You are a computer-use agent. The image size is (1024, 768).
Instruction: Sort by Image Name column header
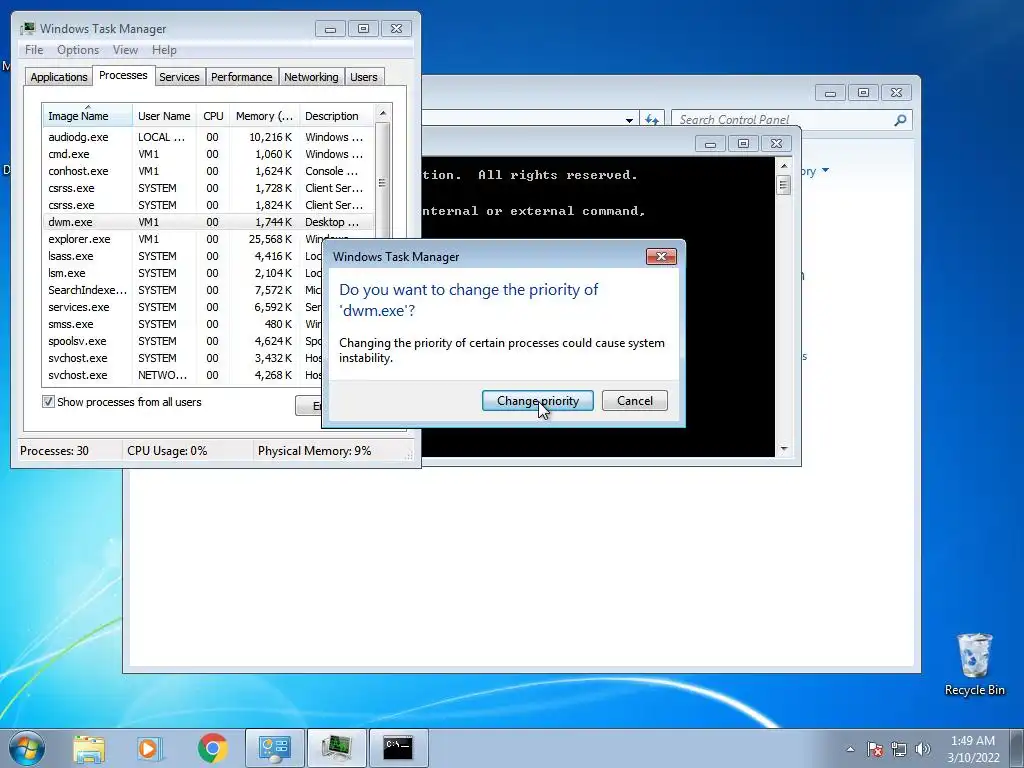coord(87,116)
